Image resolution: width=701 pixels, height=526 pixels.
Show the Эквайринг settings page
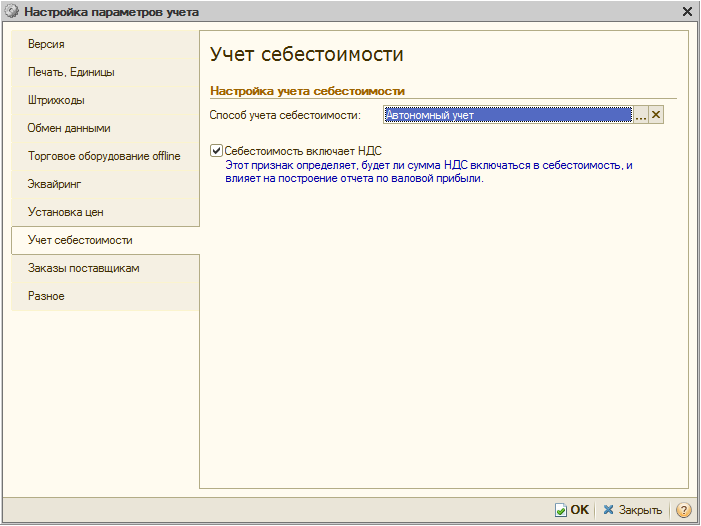tap(105, 185)
